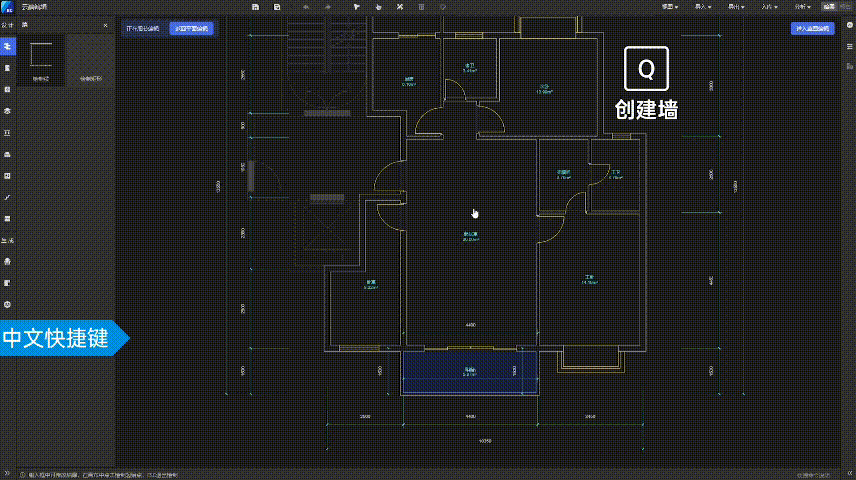Click the blue button at canvas top right

(x=815, y=29)
